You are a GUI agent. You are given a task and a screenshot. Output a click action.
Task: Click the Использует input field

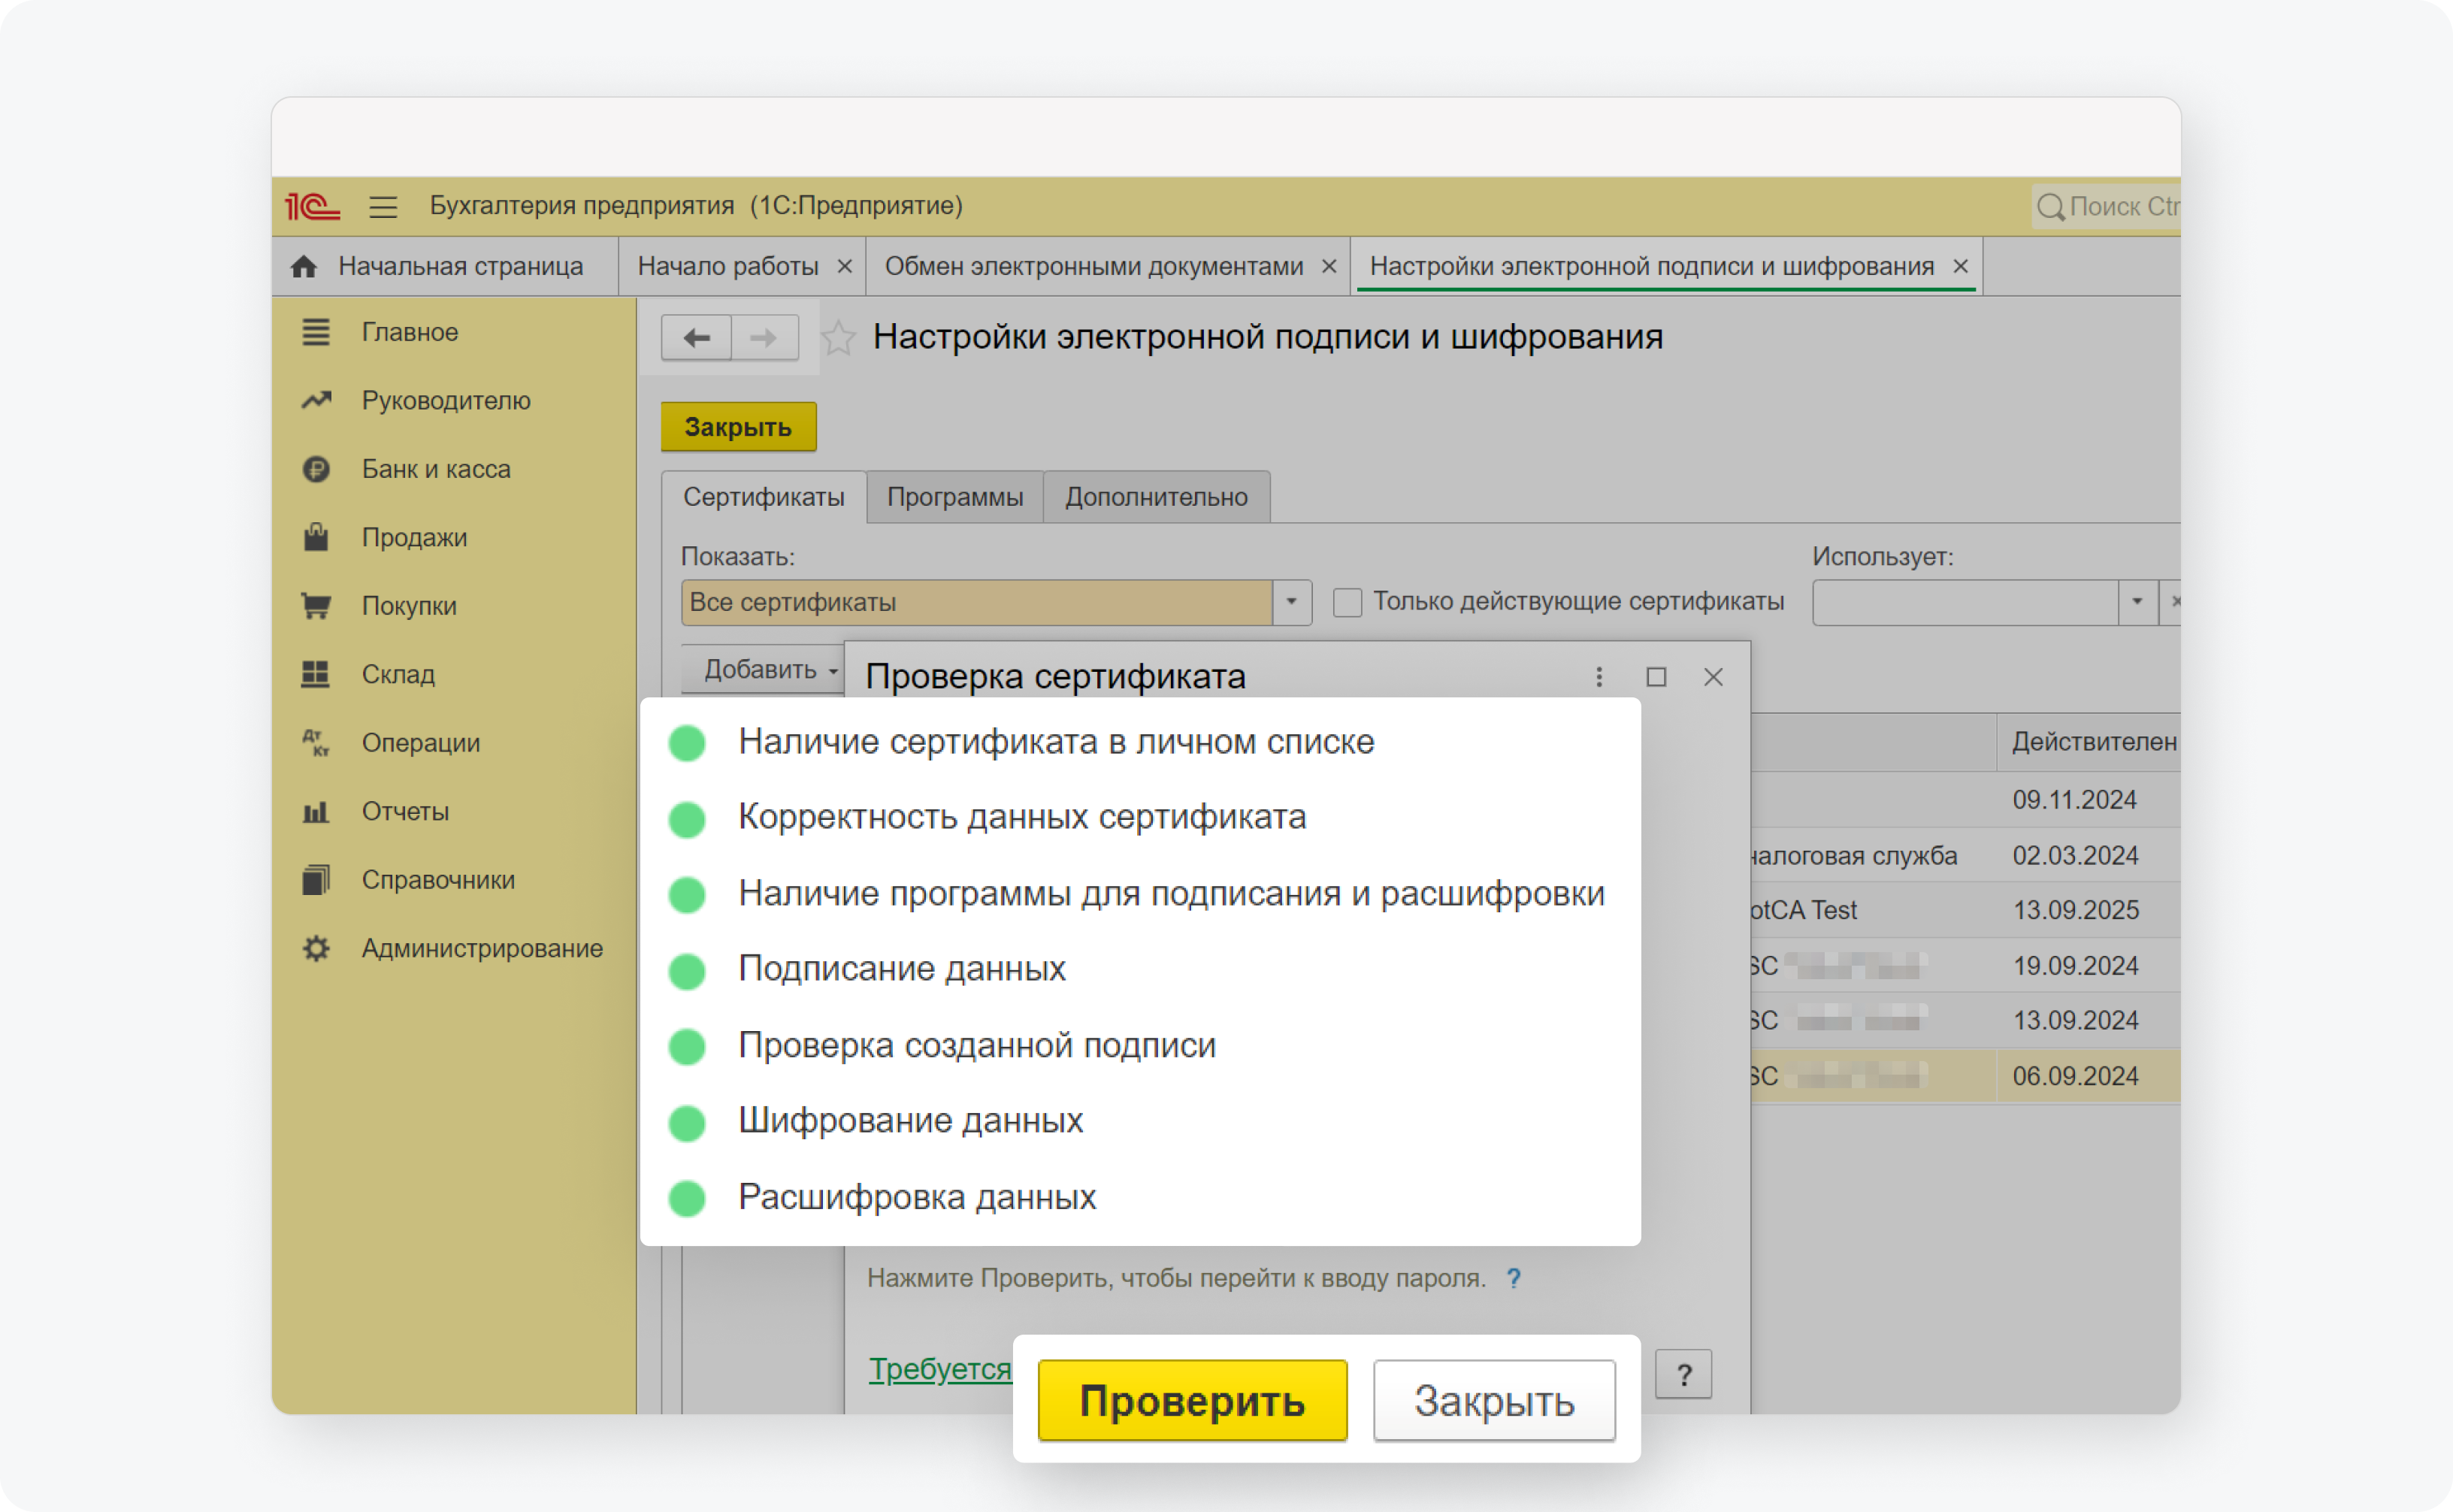click(x=1965, y=602)
